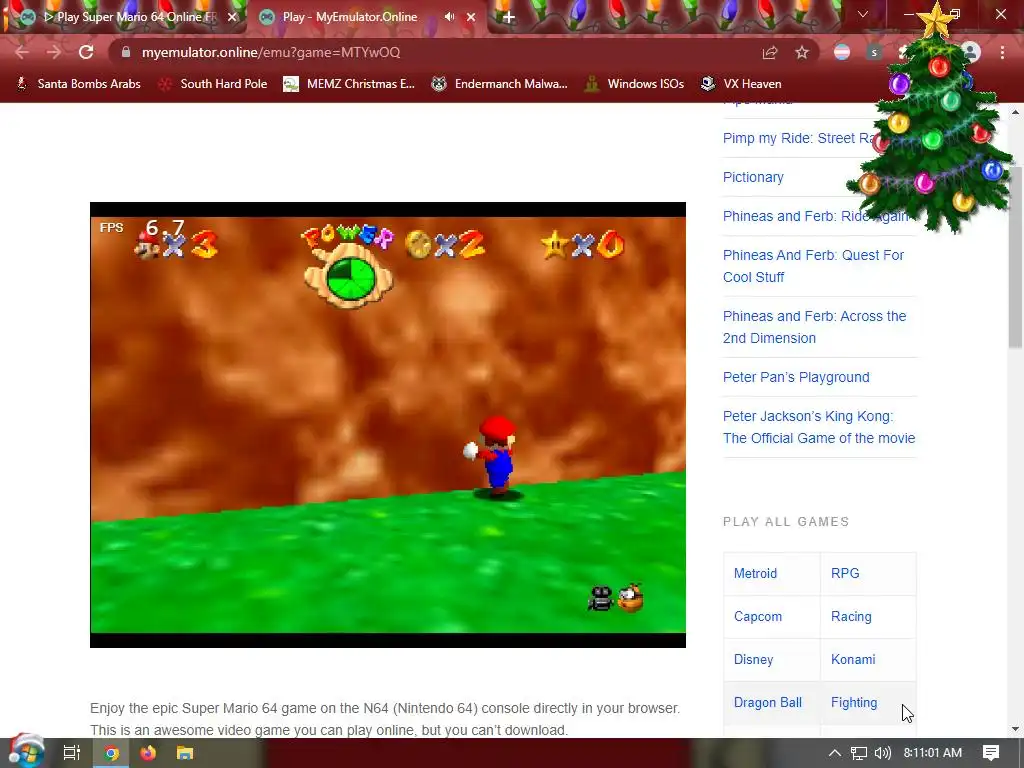Screen dimensions: 1024x768
Task: Select the Konami category
Action: [853, 660]
